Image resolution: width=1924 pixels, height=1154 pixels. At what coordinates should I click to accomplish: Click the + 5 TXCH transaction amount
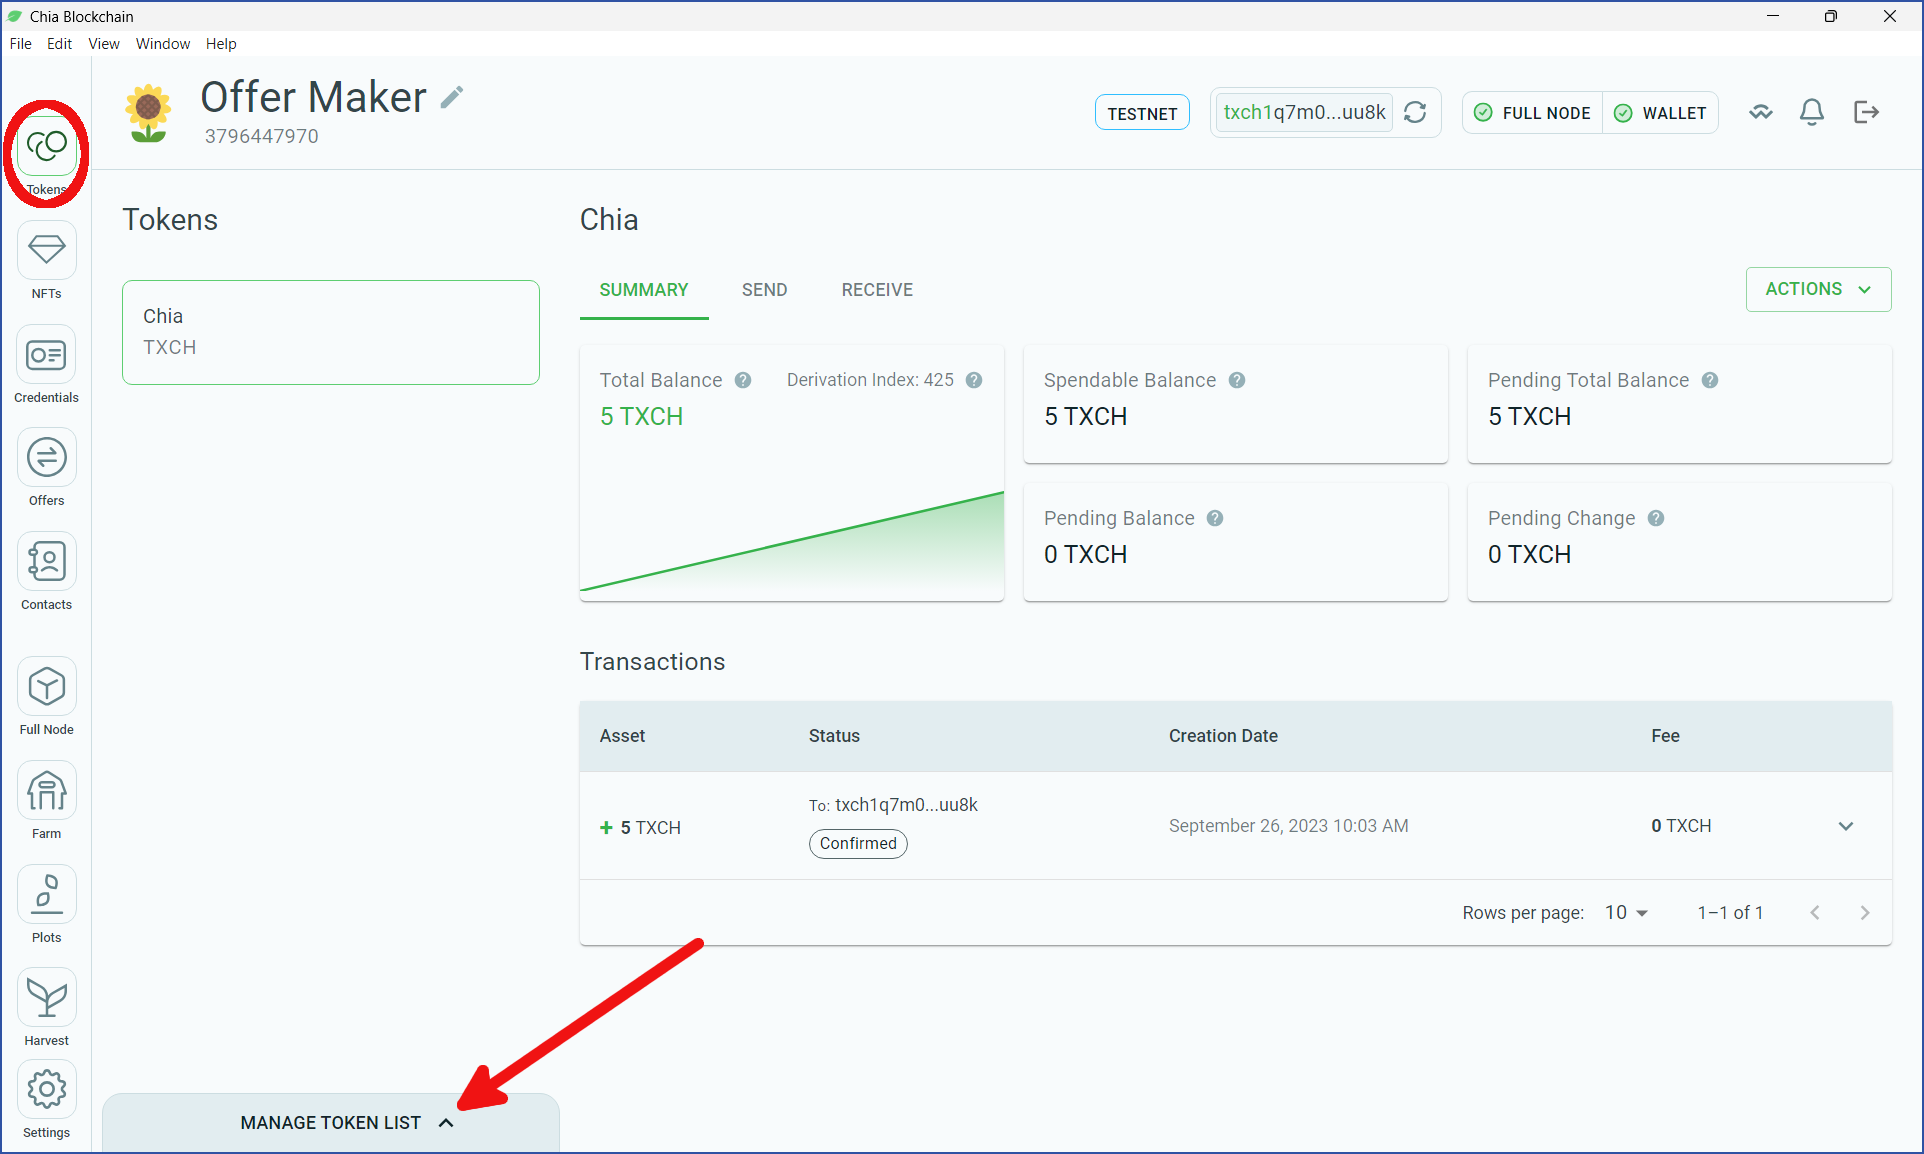click(640, 828)
